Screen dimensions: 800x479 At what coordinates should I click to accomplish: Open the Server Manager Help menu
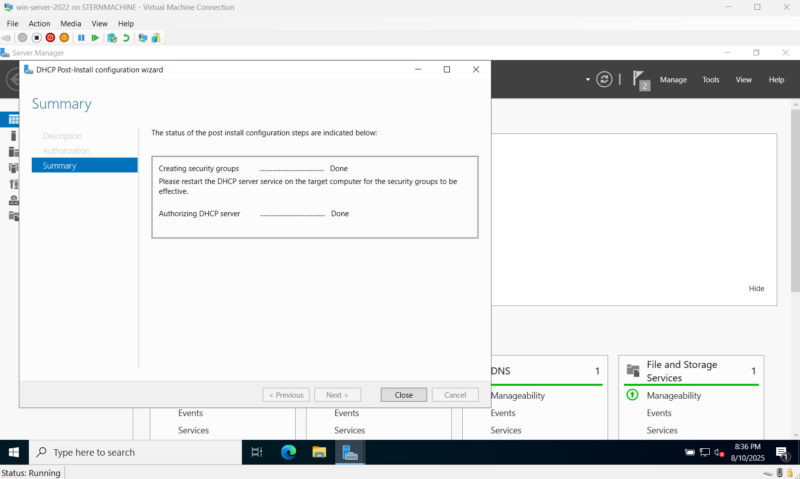tap(776, 80)
